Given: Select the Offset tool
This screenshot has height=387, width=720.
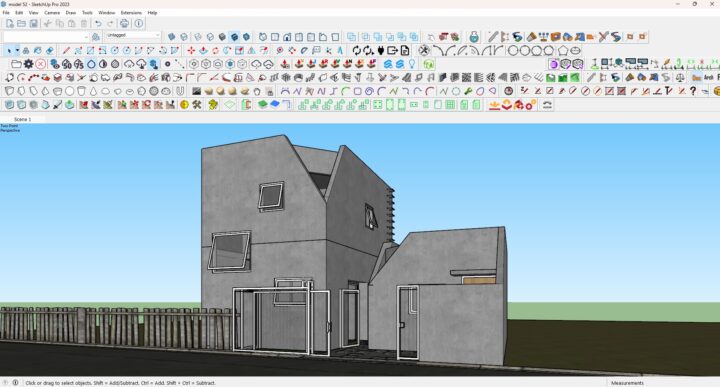Looking at the screenshot, I should click(263, 50).
